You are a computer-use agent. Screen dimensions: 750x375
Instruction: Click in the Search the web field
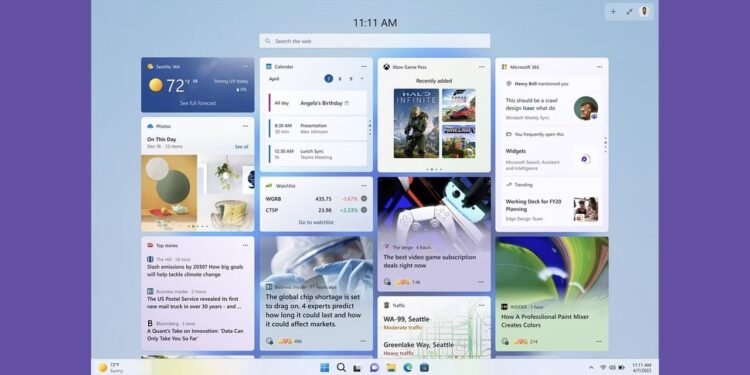click(375, 41)
